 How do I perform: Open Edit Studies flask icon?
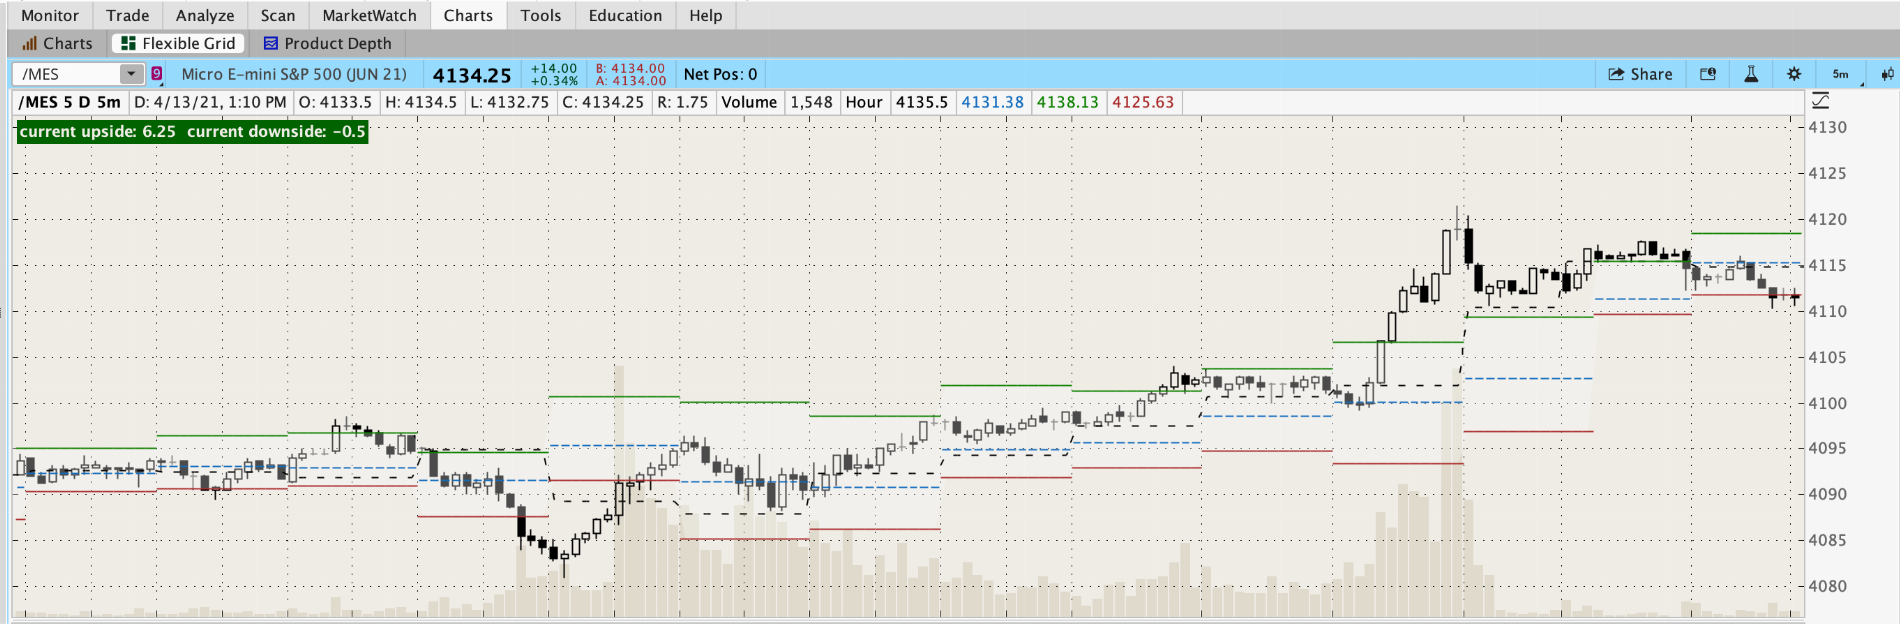[1751, 74]
